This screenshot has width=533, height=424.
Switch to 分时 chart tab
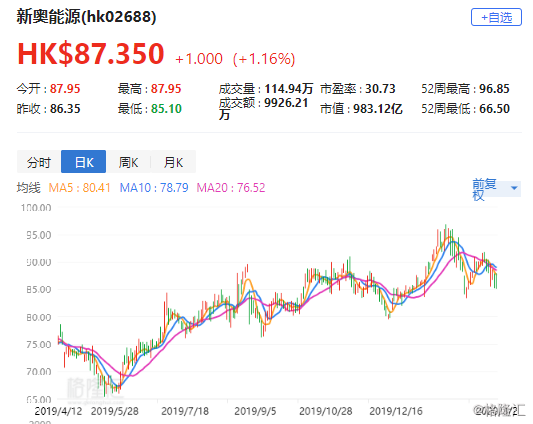[x=39, y=162]
